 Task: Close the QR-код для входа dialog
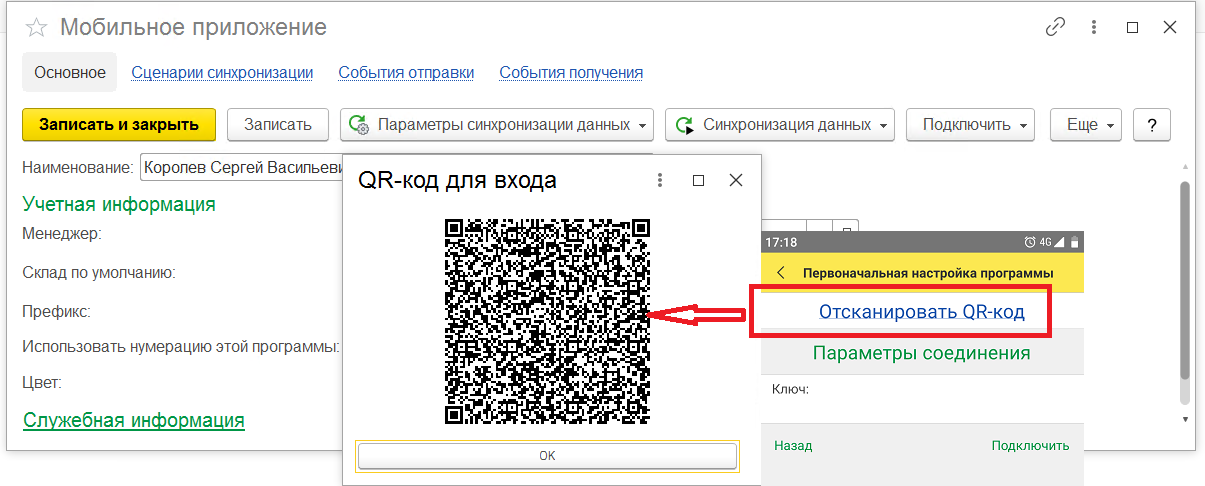click(736, 180)
